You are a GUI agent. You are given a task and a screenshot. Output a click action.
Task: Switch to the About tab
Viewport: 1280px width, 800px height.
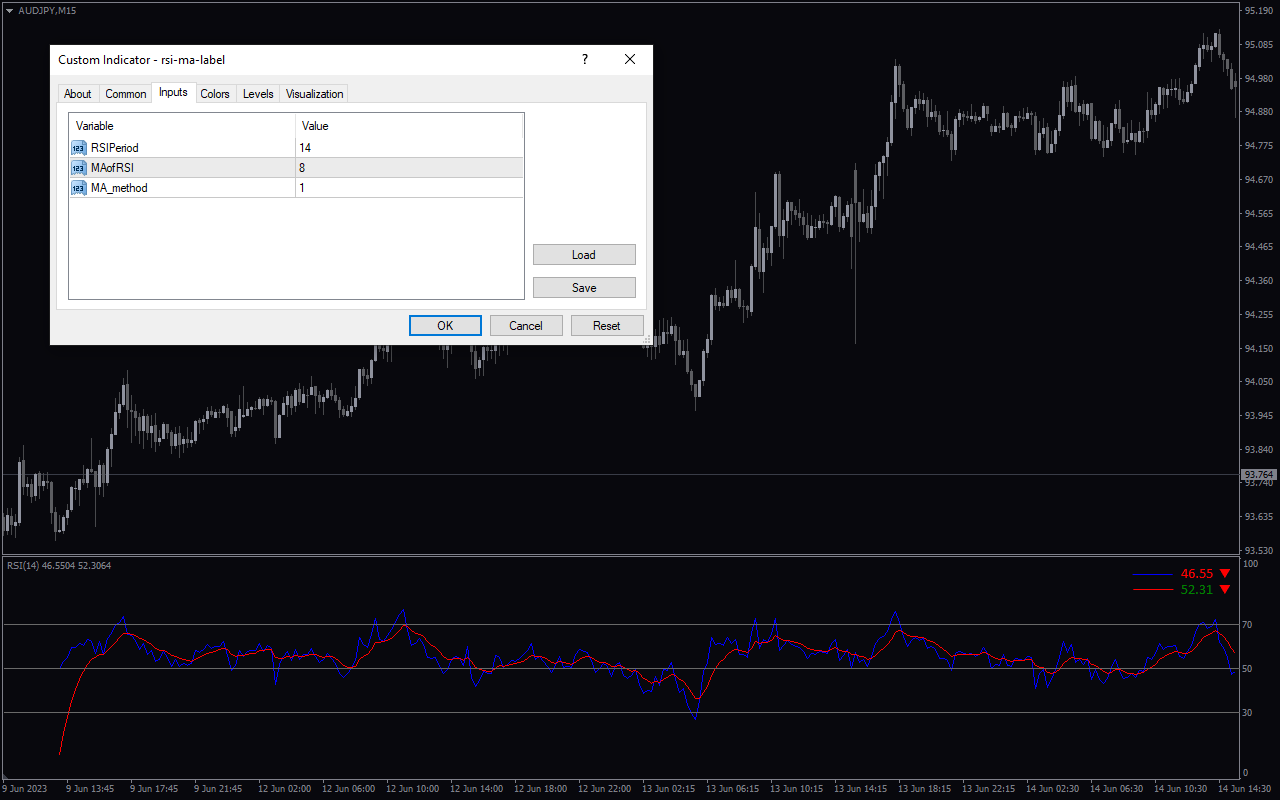77,94
